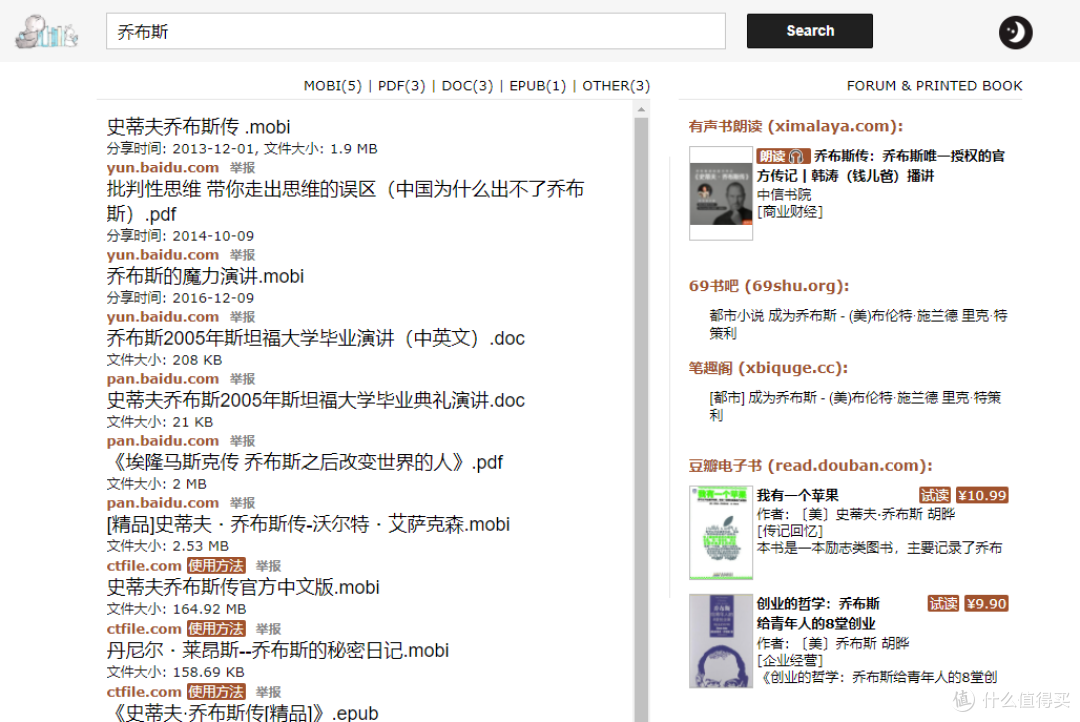Open the 创业的哲学：乔布斯 title link
This screenshot has width=1080, height=722.
818,614
